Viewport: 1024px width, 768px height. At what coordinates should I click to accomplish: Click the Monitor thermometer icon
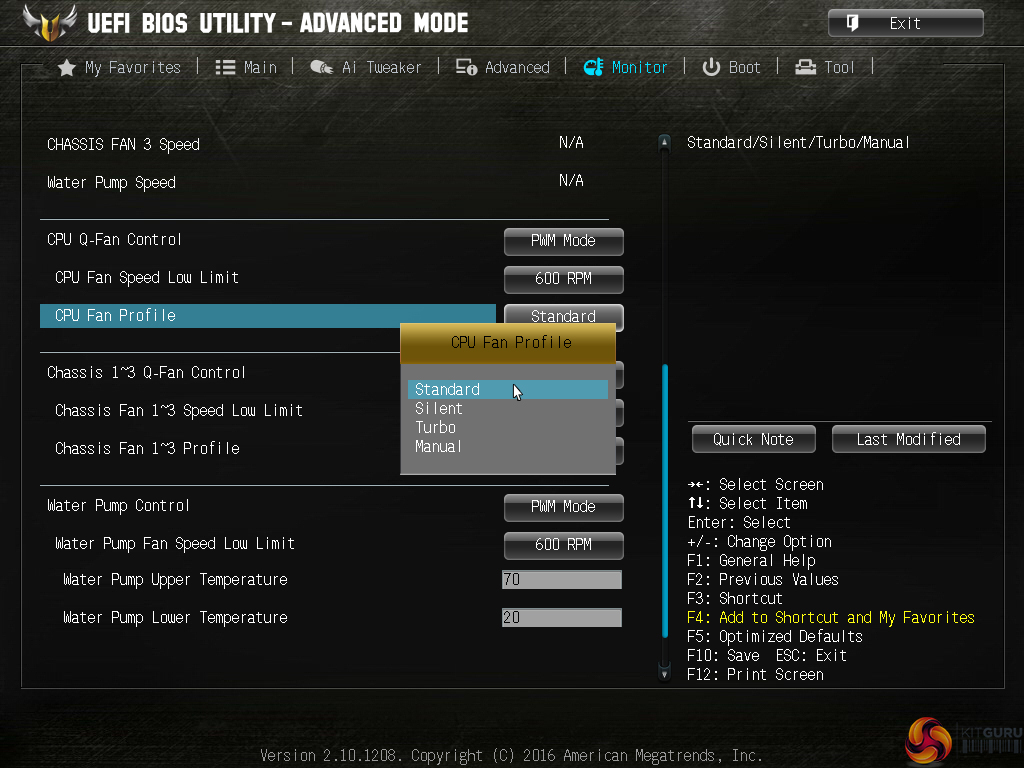[593, 67]
